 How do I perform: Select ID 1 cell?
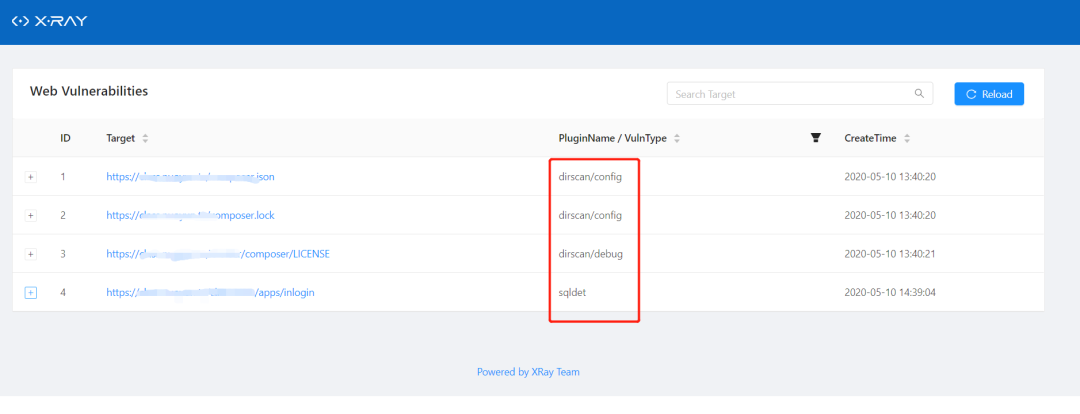click(63, 177)
